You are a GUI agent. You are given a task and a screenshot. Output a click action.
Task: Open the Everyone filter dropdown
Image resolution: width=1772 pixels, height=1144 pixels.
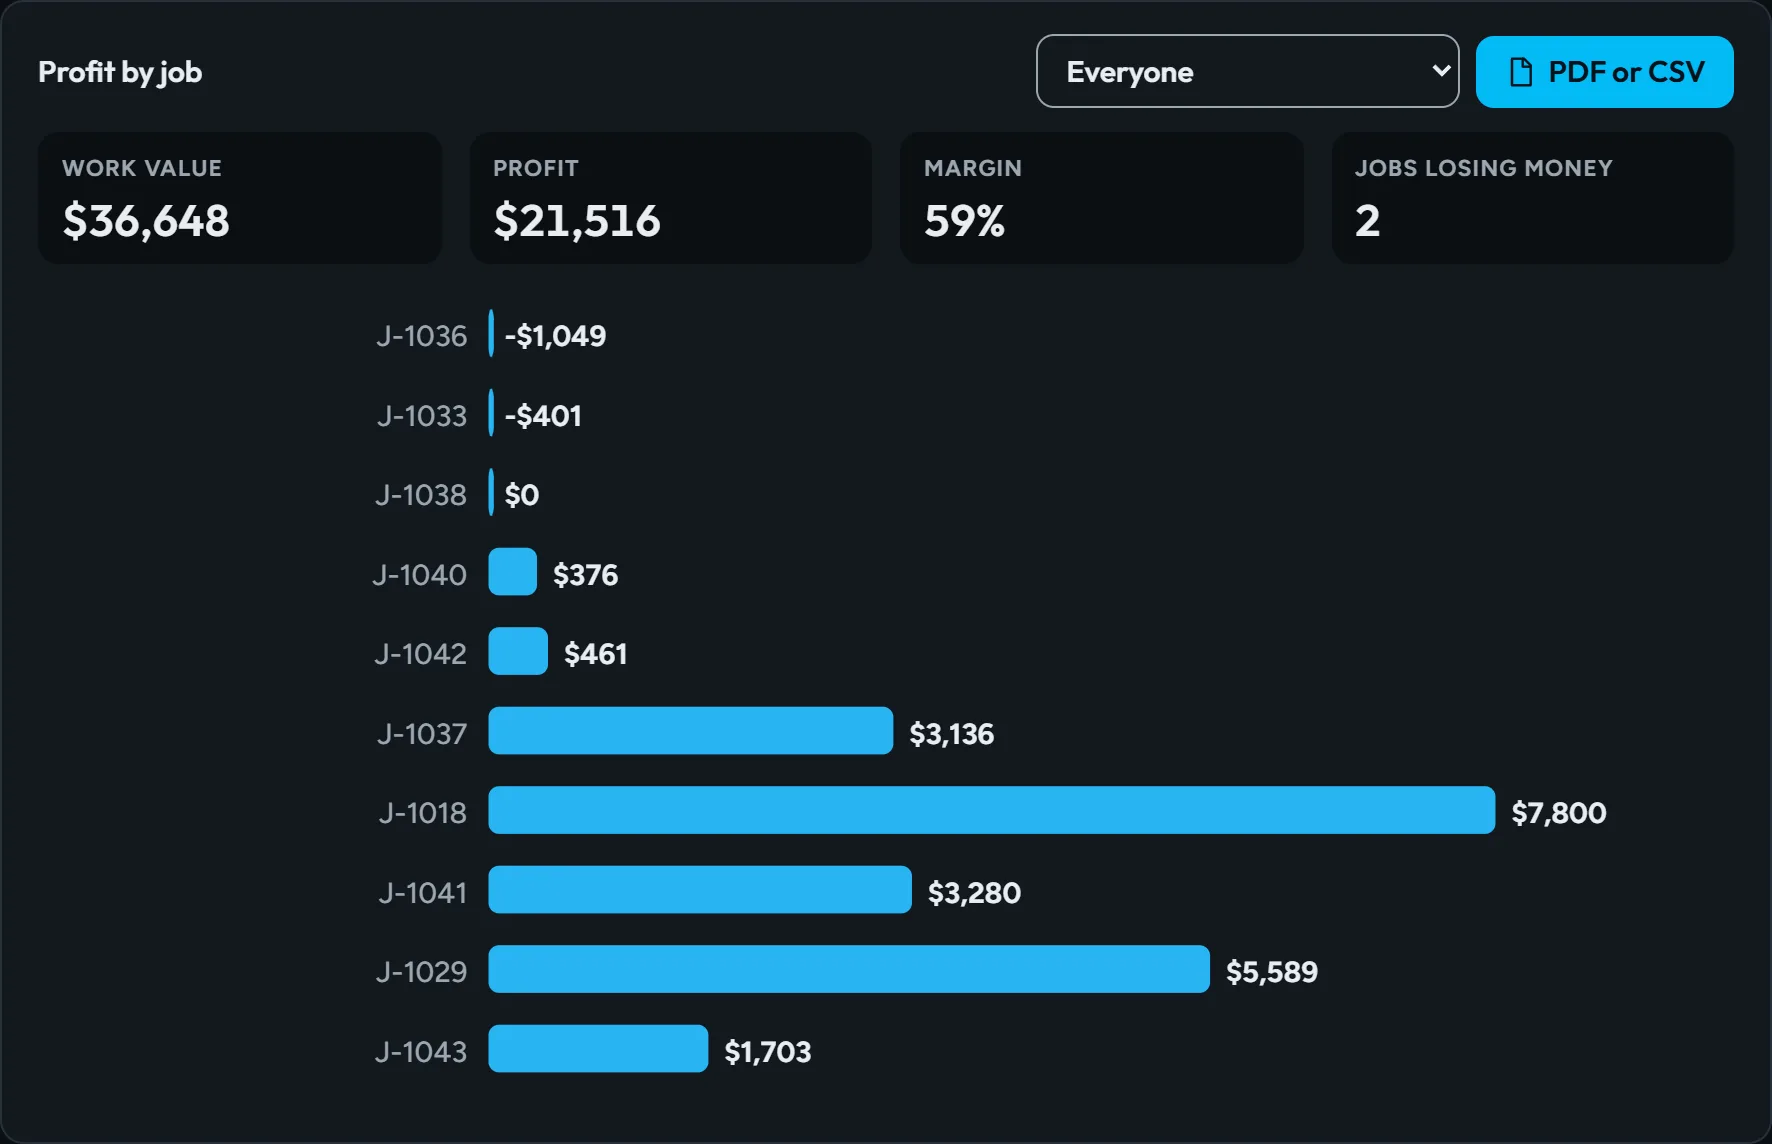coord(1247,71)
